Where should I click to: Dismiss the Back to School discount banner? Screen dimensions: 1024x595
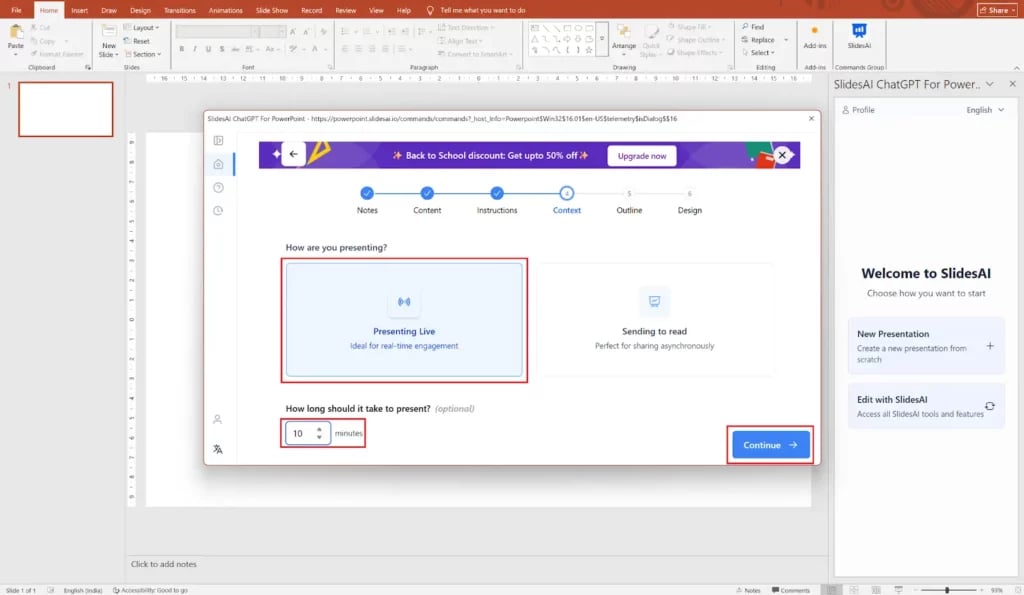(782, 155)
